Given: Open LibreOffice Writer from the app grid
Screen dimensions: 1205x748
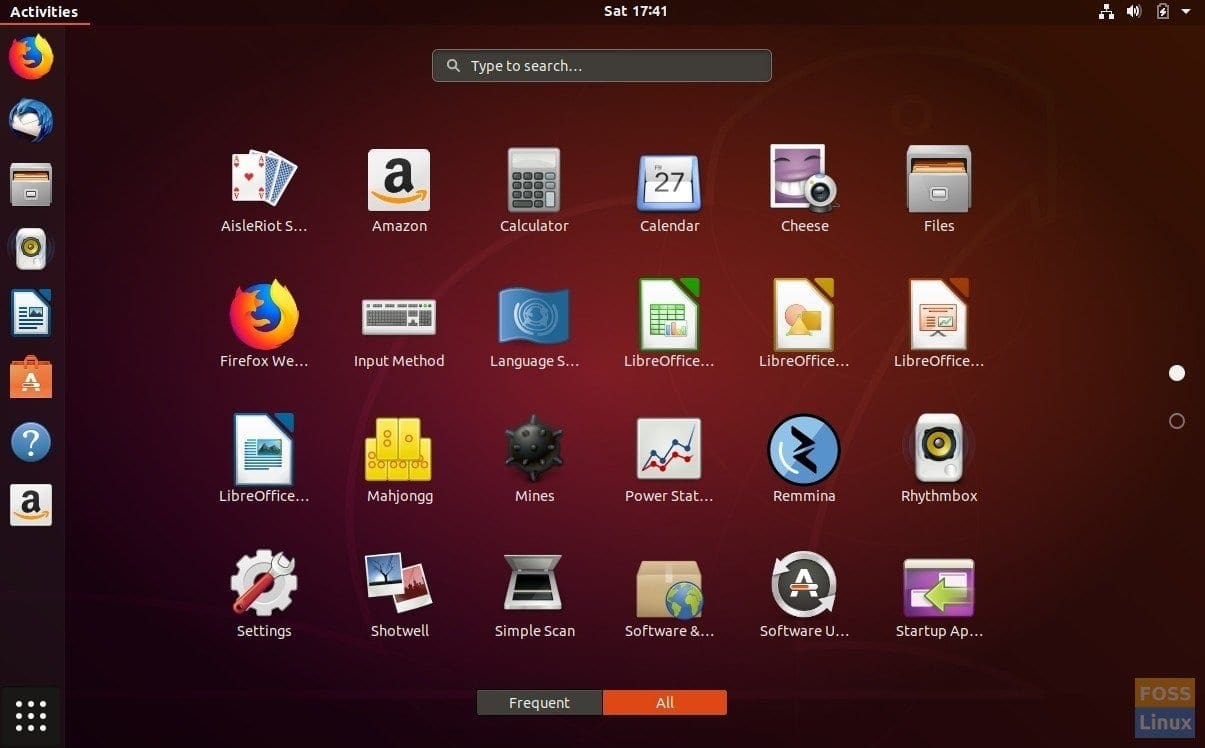Looking at the screenshot, I should coord(264,449).
